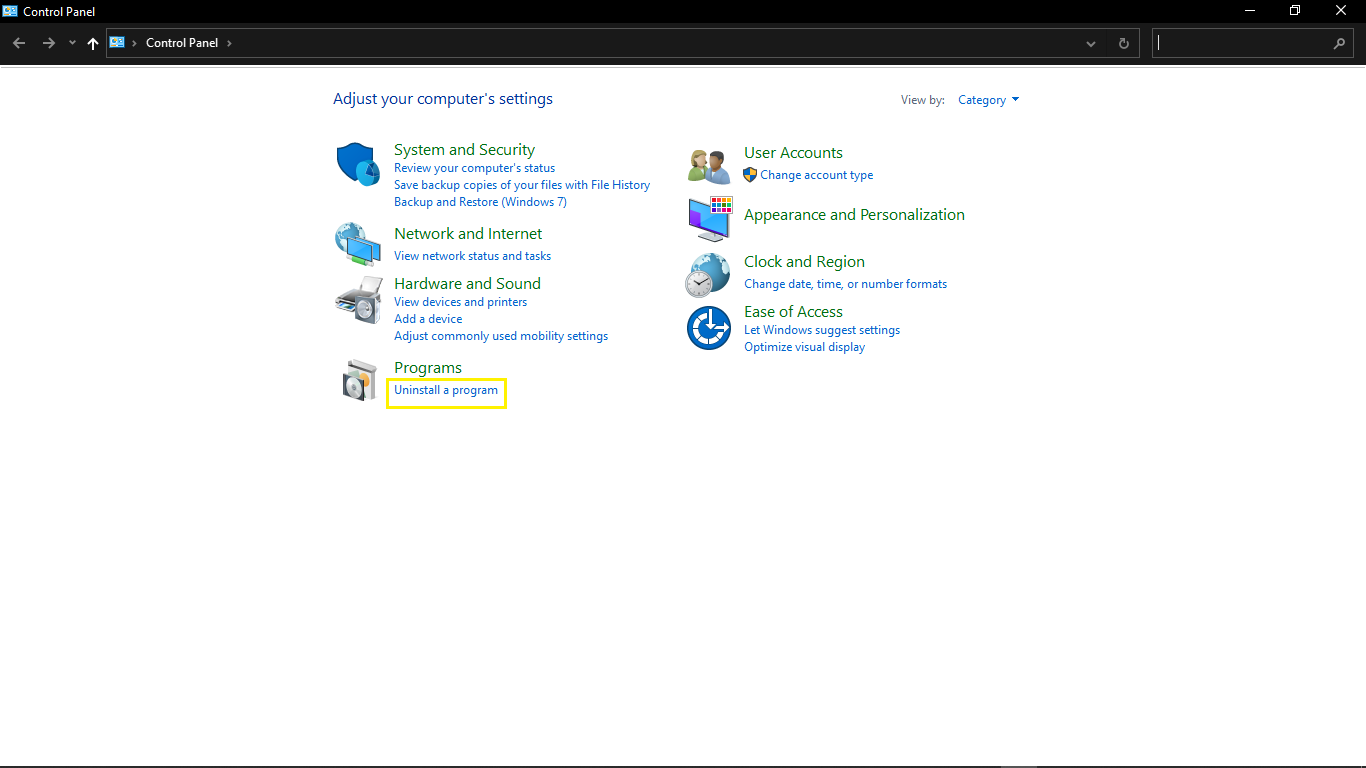Click inside the Control Panel search box

[1240, 43]
